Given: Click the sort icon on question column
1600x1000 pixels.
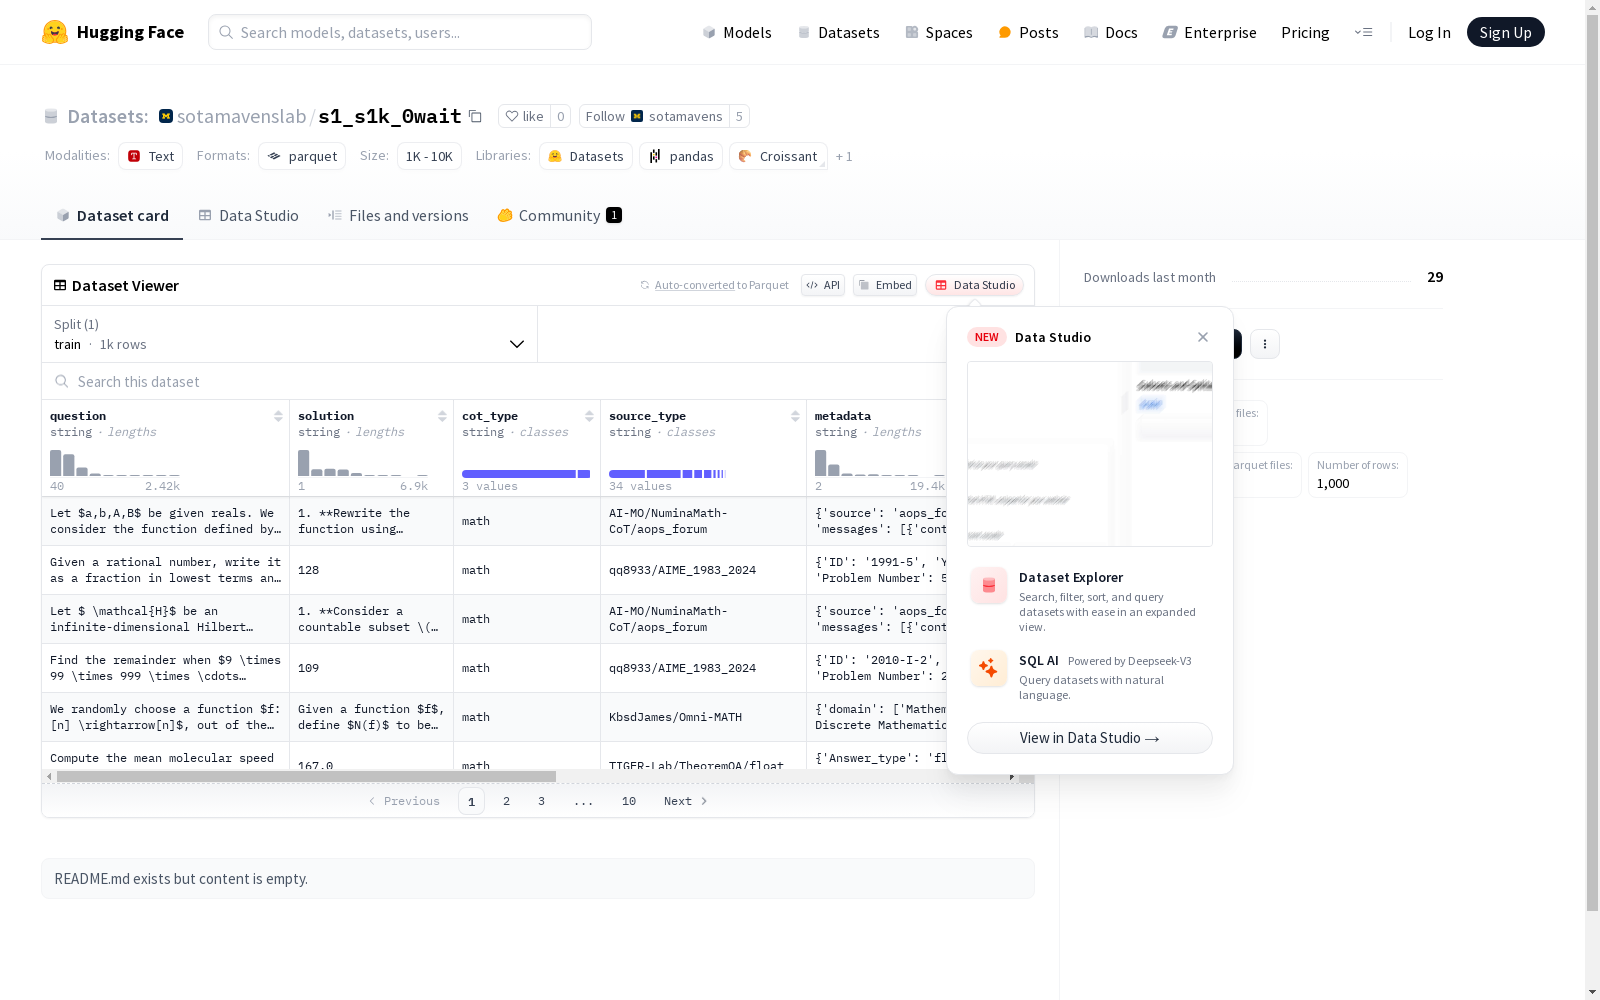Looking at the screenshot, I should [x=278, y=416].
